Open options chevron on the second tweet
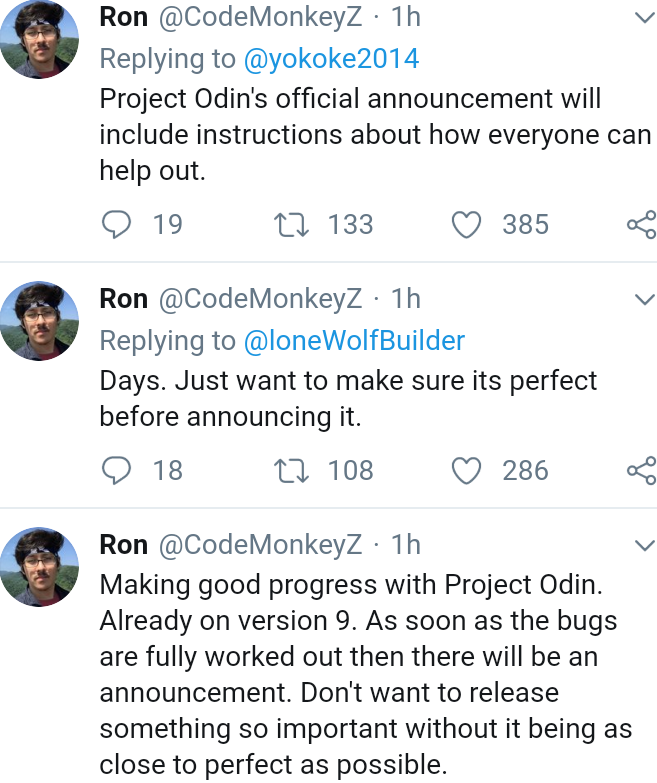 [x=645, y=300]
